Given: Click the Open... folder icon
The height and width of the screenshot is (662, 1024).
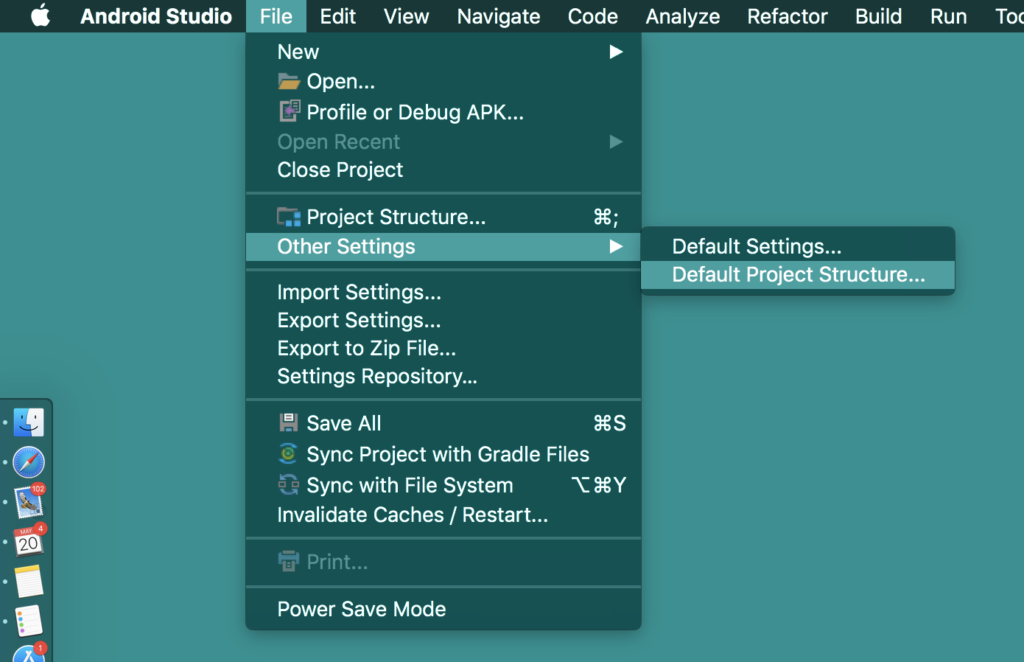Looking at the screenshot, I should (x=289, y=82).
